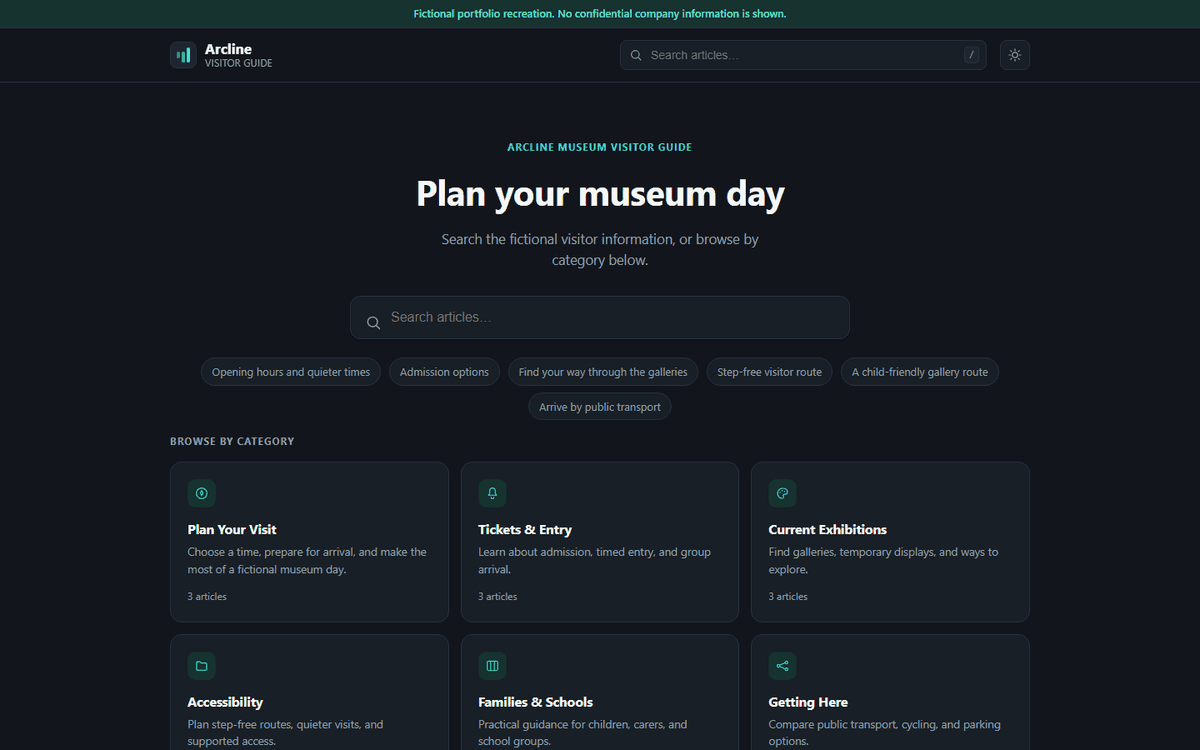Choose the Step-free visitor route chip
The height and width of the screenshot is (750, 1200).
coord(769,372)
